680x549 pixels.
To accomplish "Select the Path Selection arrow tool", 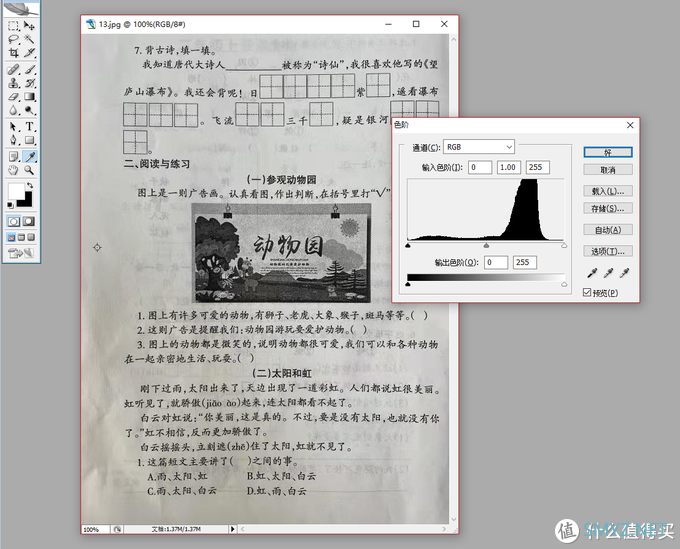I will 13,127.
